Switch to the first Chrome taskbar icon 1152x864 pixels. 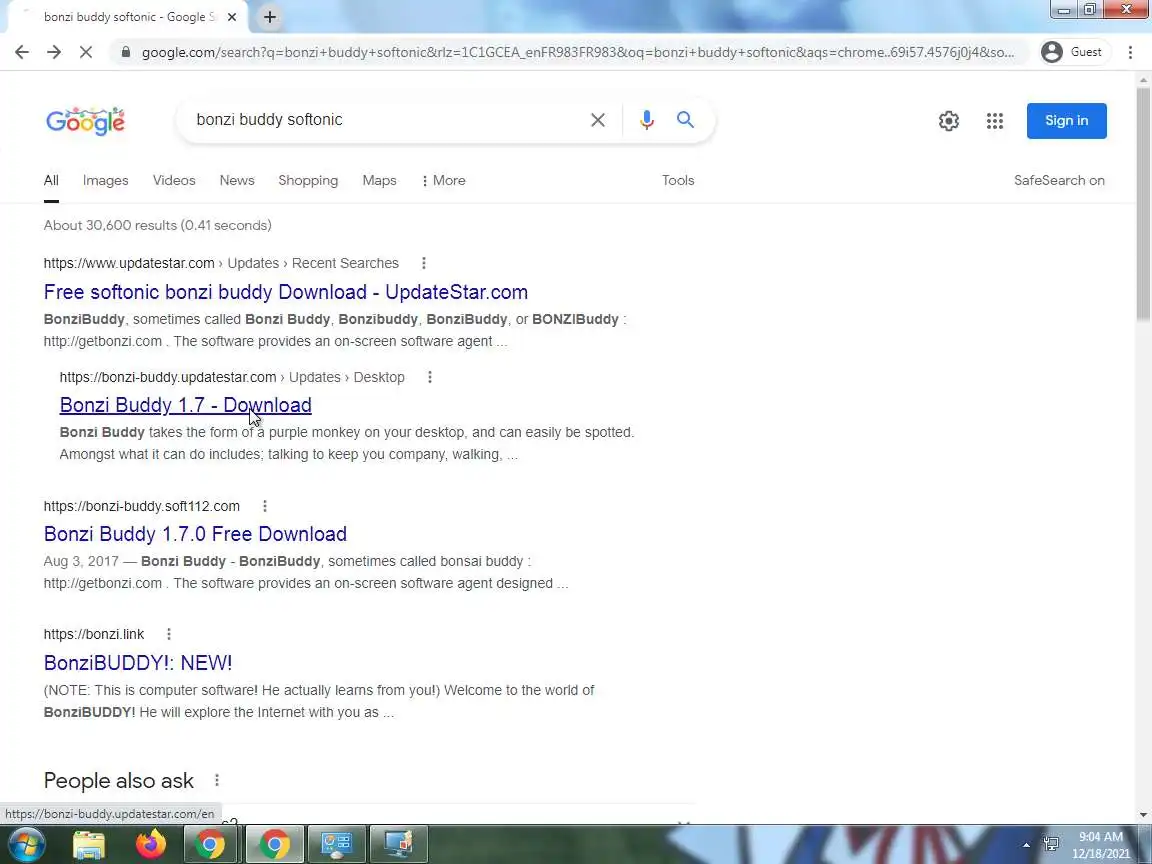click(210, 845)
